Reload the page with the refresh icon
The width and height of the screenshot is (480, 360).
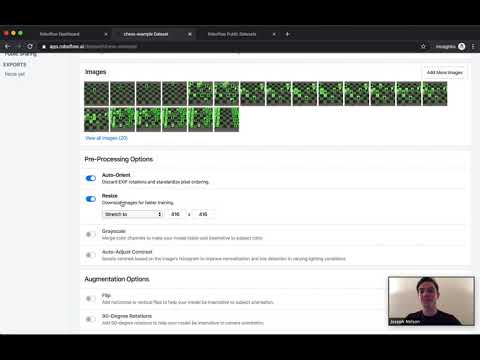[x=30, y=46]
